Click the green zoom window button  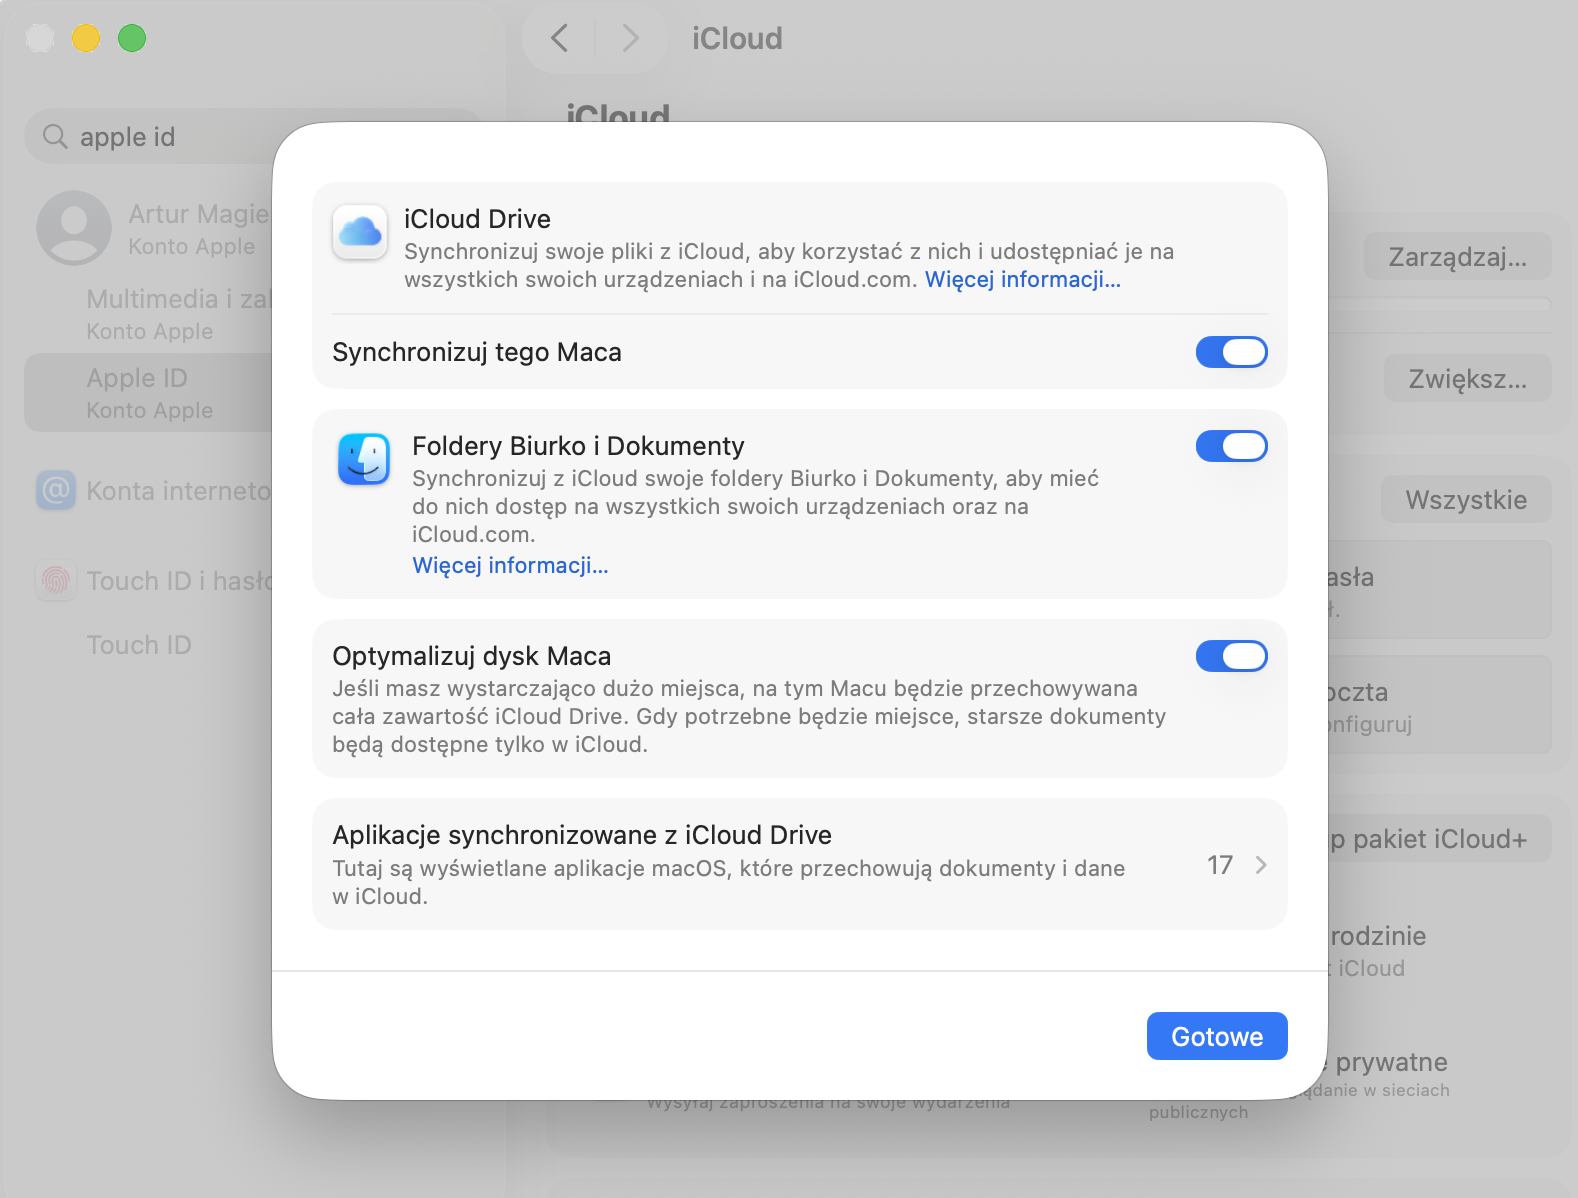tap(132, 38)
